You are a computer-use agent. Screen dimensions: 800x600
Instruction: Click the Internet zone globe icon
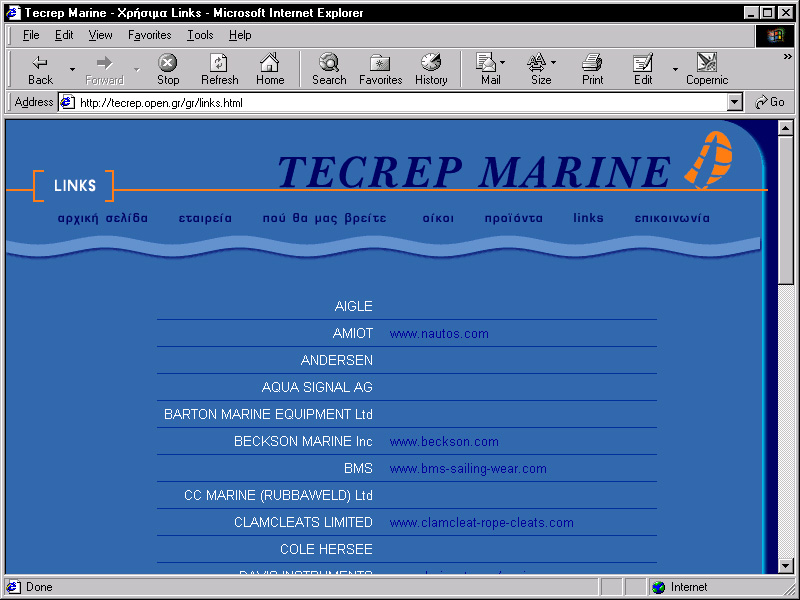tap(659, 587)
